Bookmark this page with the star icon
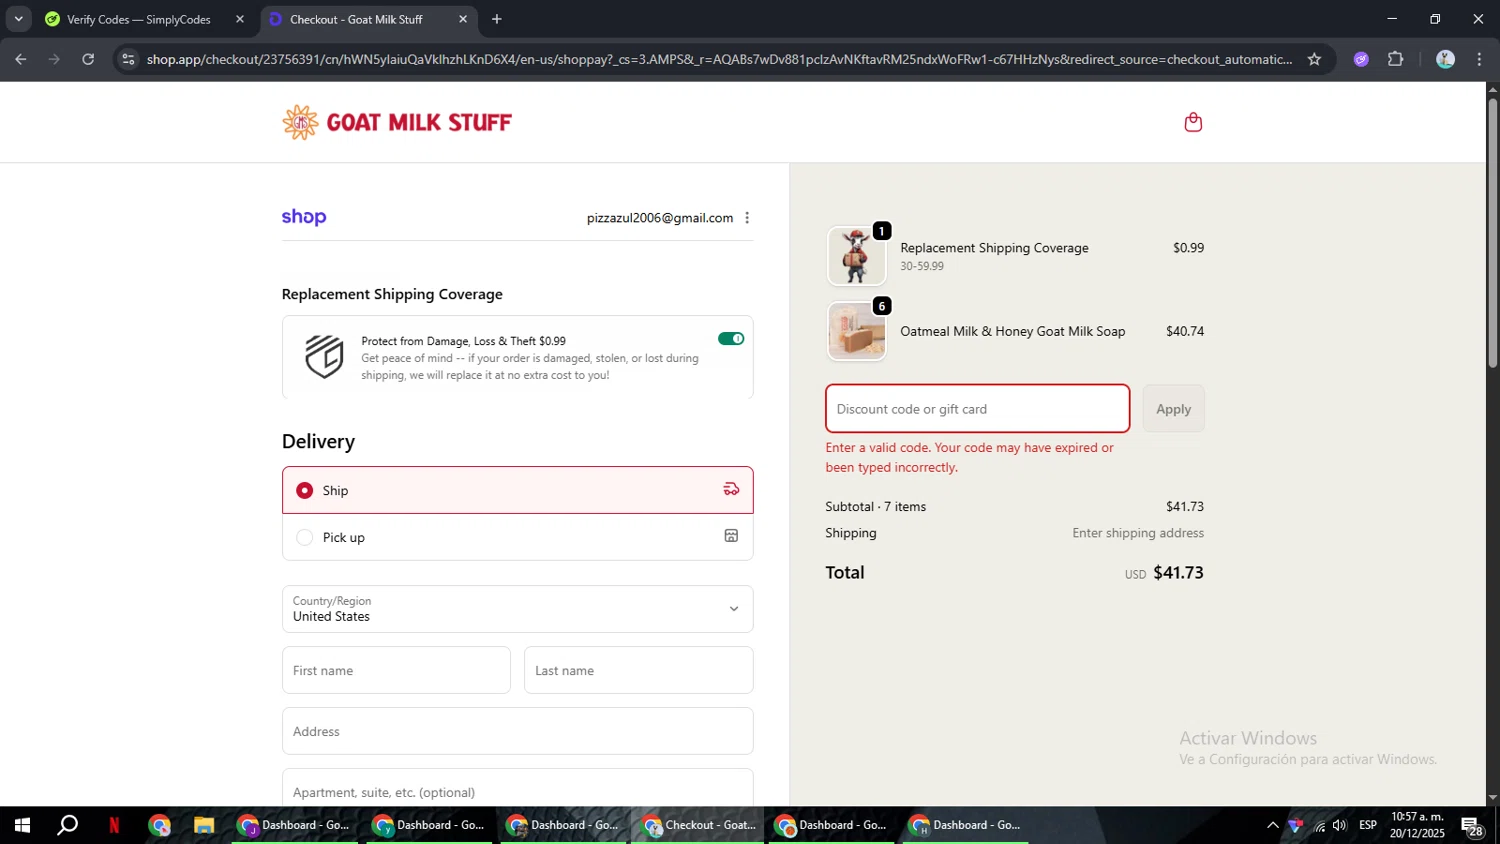The height and width of the screenshot is (844, 1500). [1314, 59]
